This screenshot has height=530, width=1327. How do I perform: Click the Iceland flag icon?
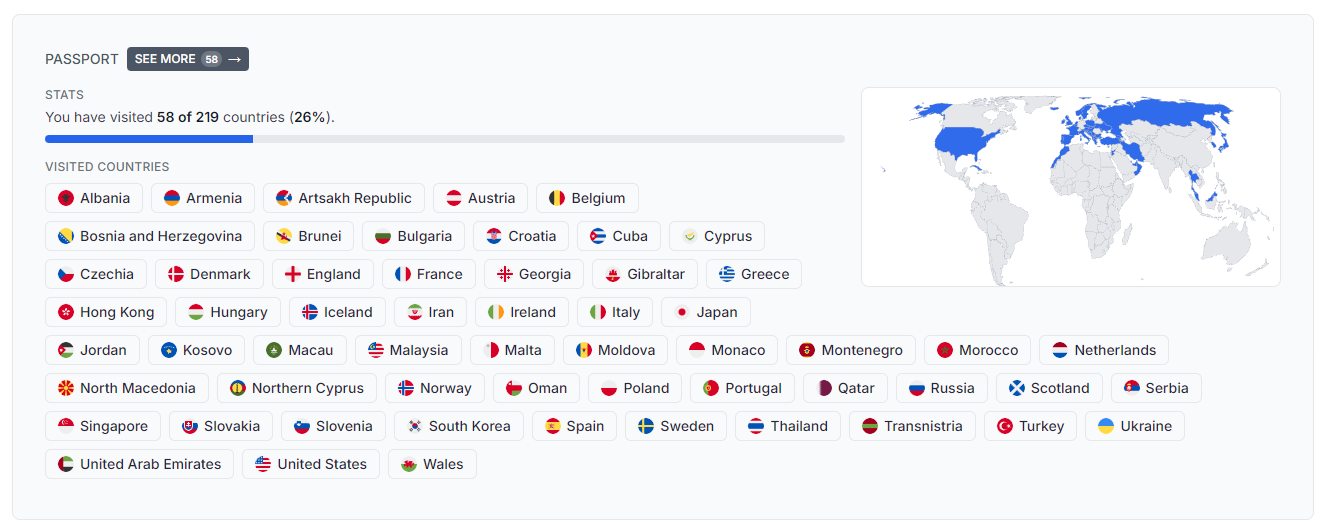(310, 312)
